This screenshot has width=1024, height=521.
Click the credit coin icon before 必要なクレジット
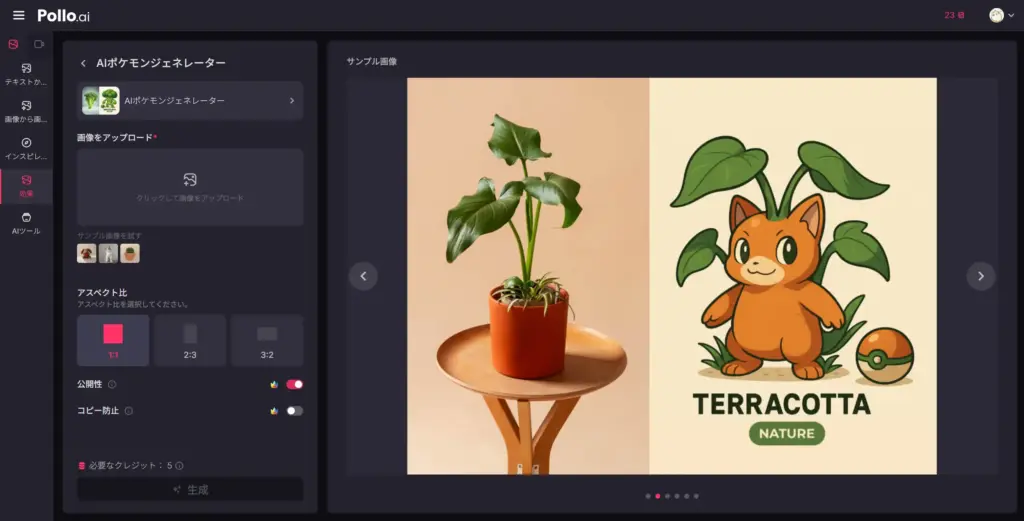pos(82,466)
